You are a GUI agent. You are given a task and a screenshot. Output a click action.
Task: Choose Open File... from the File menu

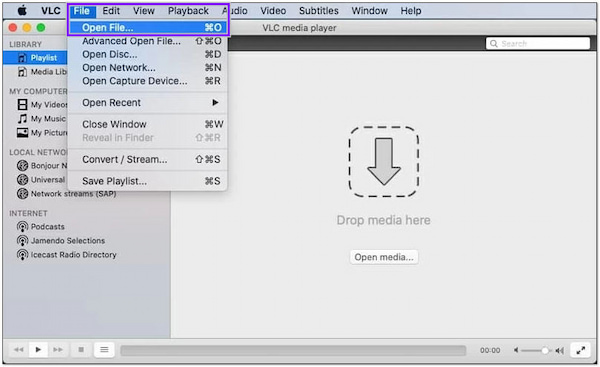[x=148, y=28]
